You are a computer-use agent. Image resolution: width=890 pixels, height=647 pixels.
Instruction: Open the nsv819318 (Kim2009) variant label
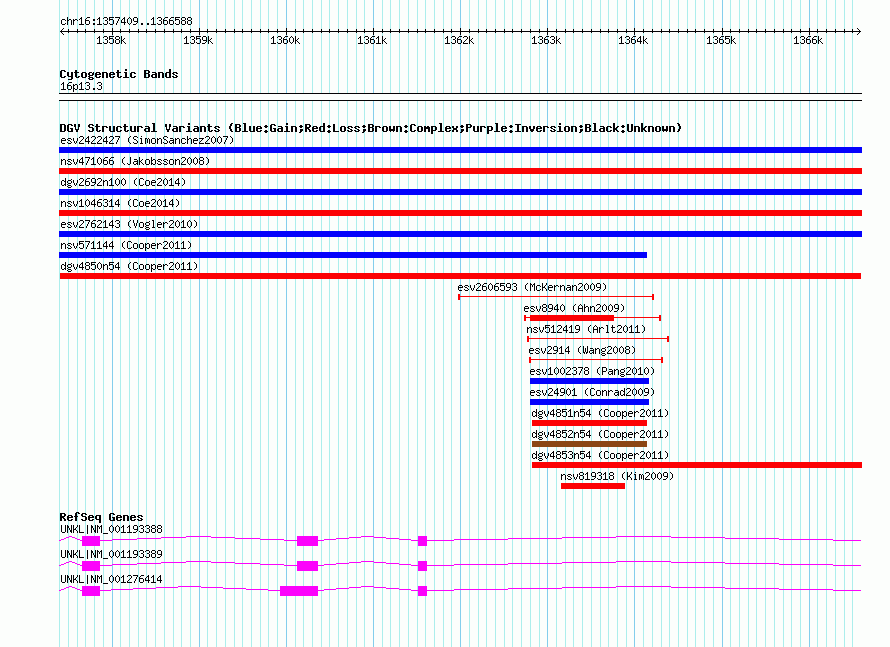617,476
